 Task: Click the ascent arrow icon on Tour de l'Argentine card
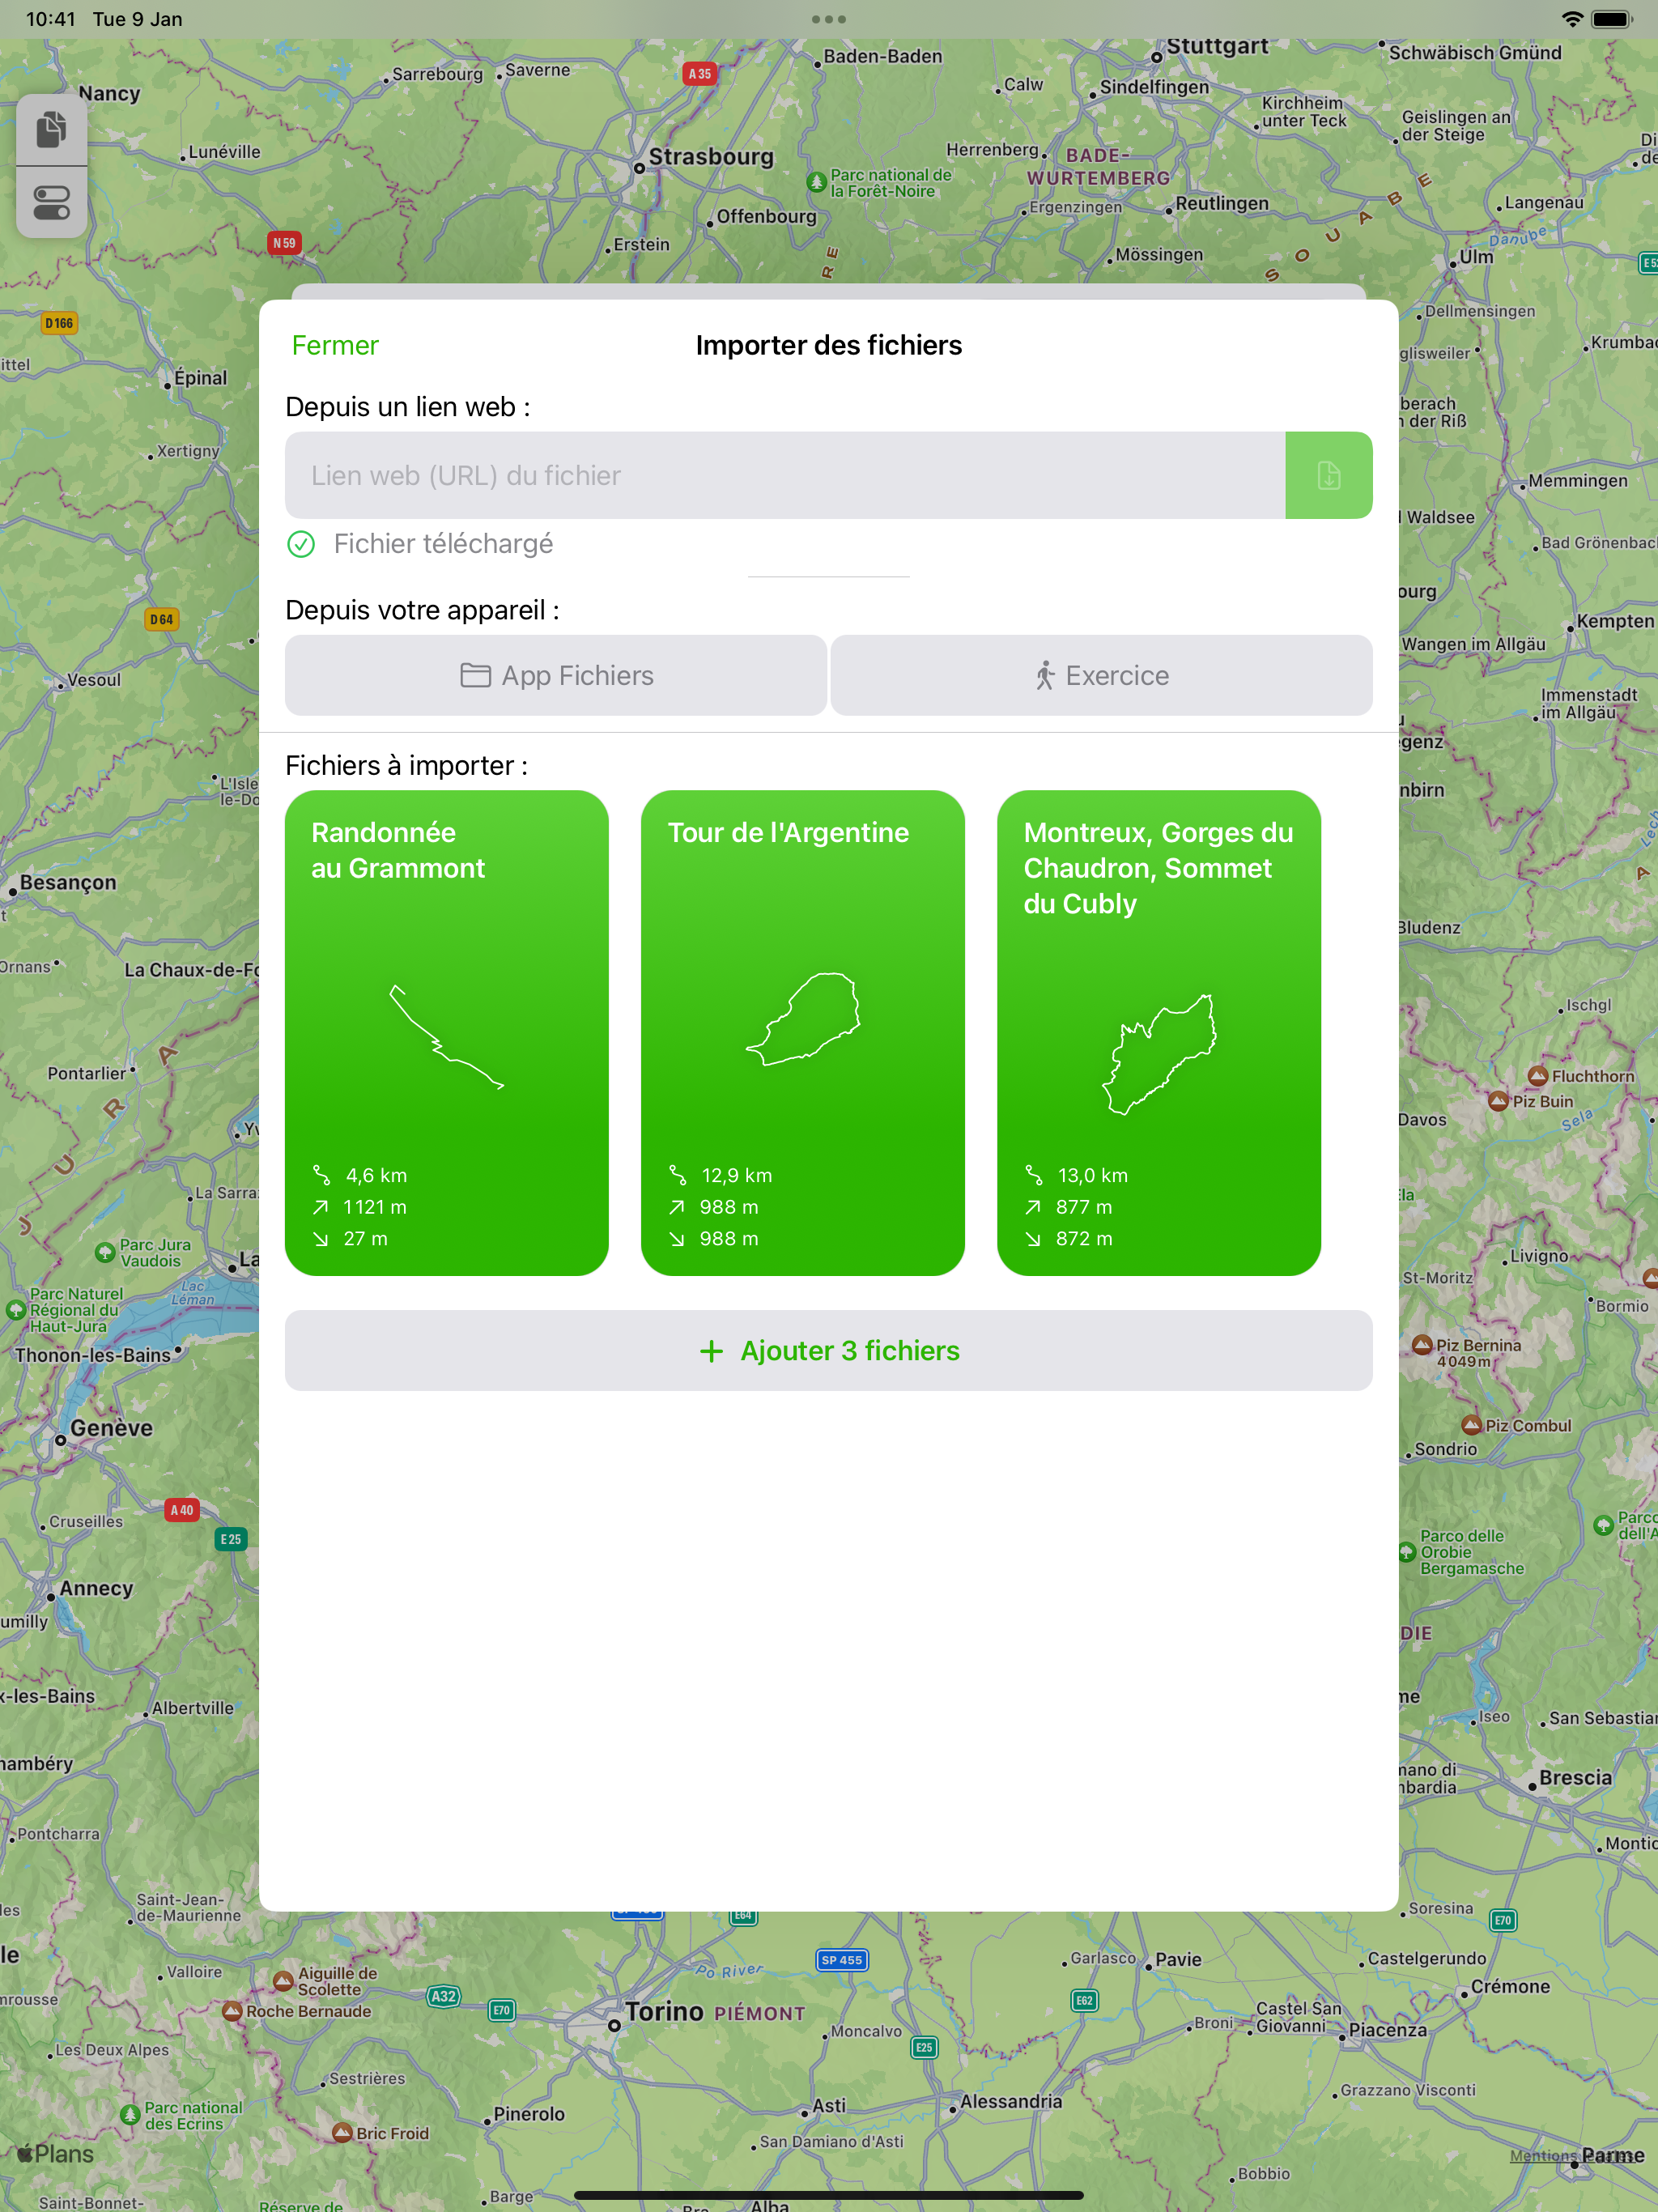(x=678, y=1207)
